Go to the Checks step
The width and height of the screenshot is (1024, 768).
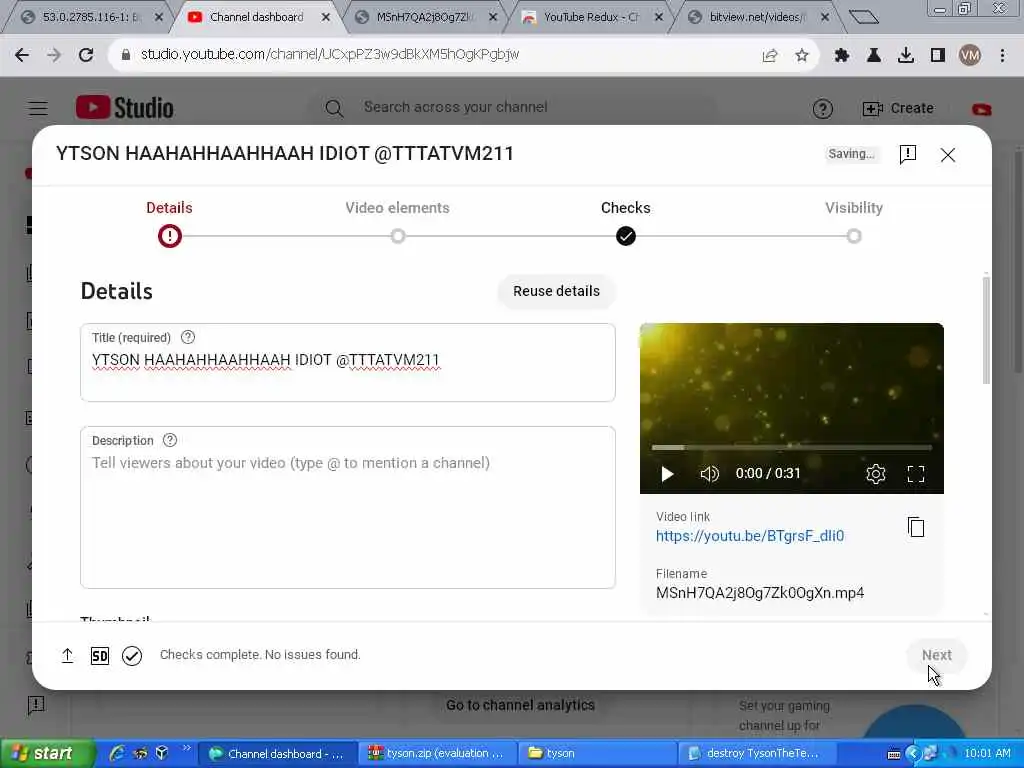[626, 223]
